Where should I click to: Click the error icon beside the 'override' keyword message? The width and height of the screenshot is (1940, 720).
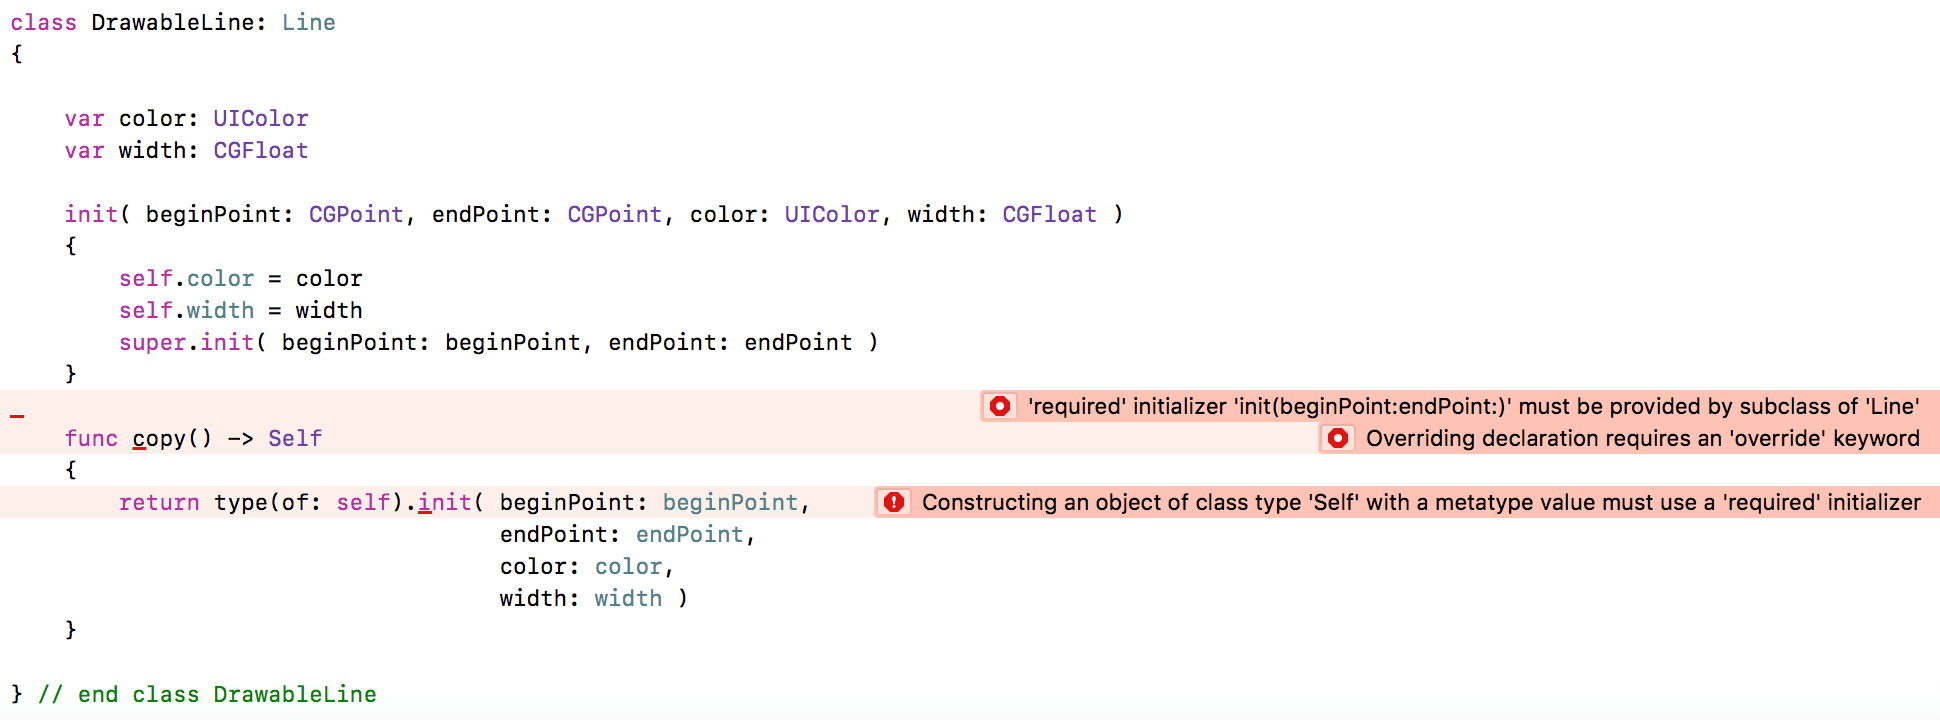(1337, 438)
